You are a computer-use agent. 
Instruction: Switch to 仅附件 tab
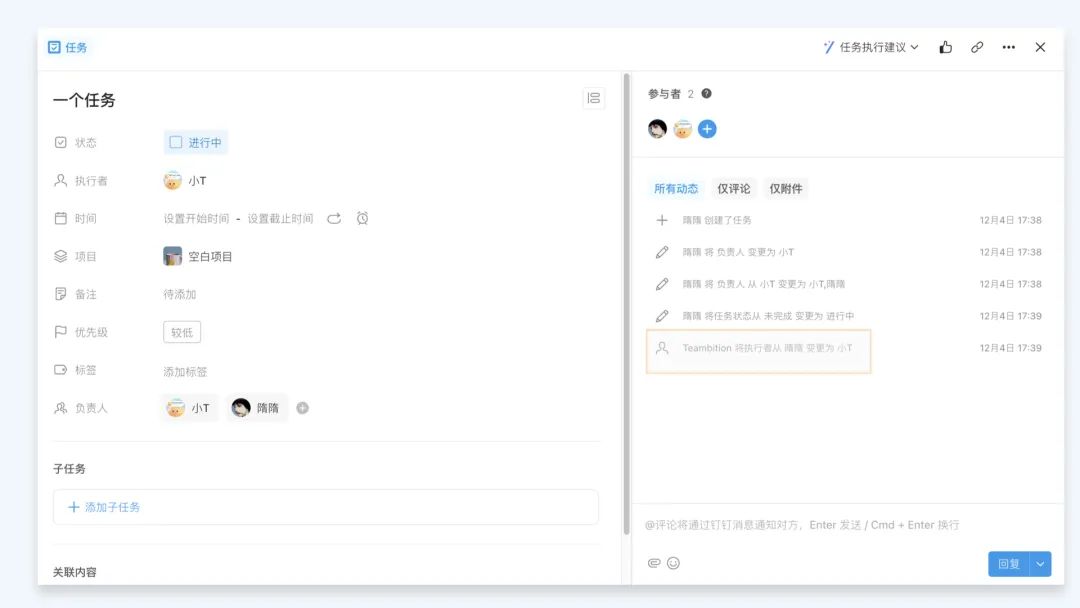(x=786, y=188)
